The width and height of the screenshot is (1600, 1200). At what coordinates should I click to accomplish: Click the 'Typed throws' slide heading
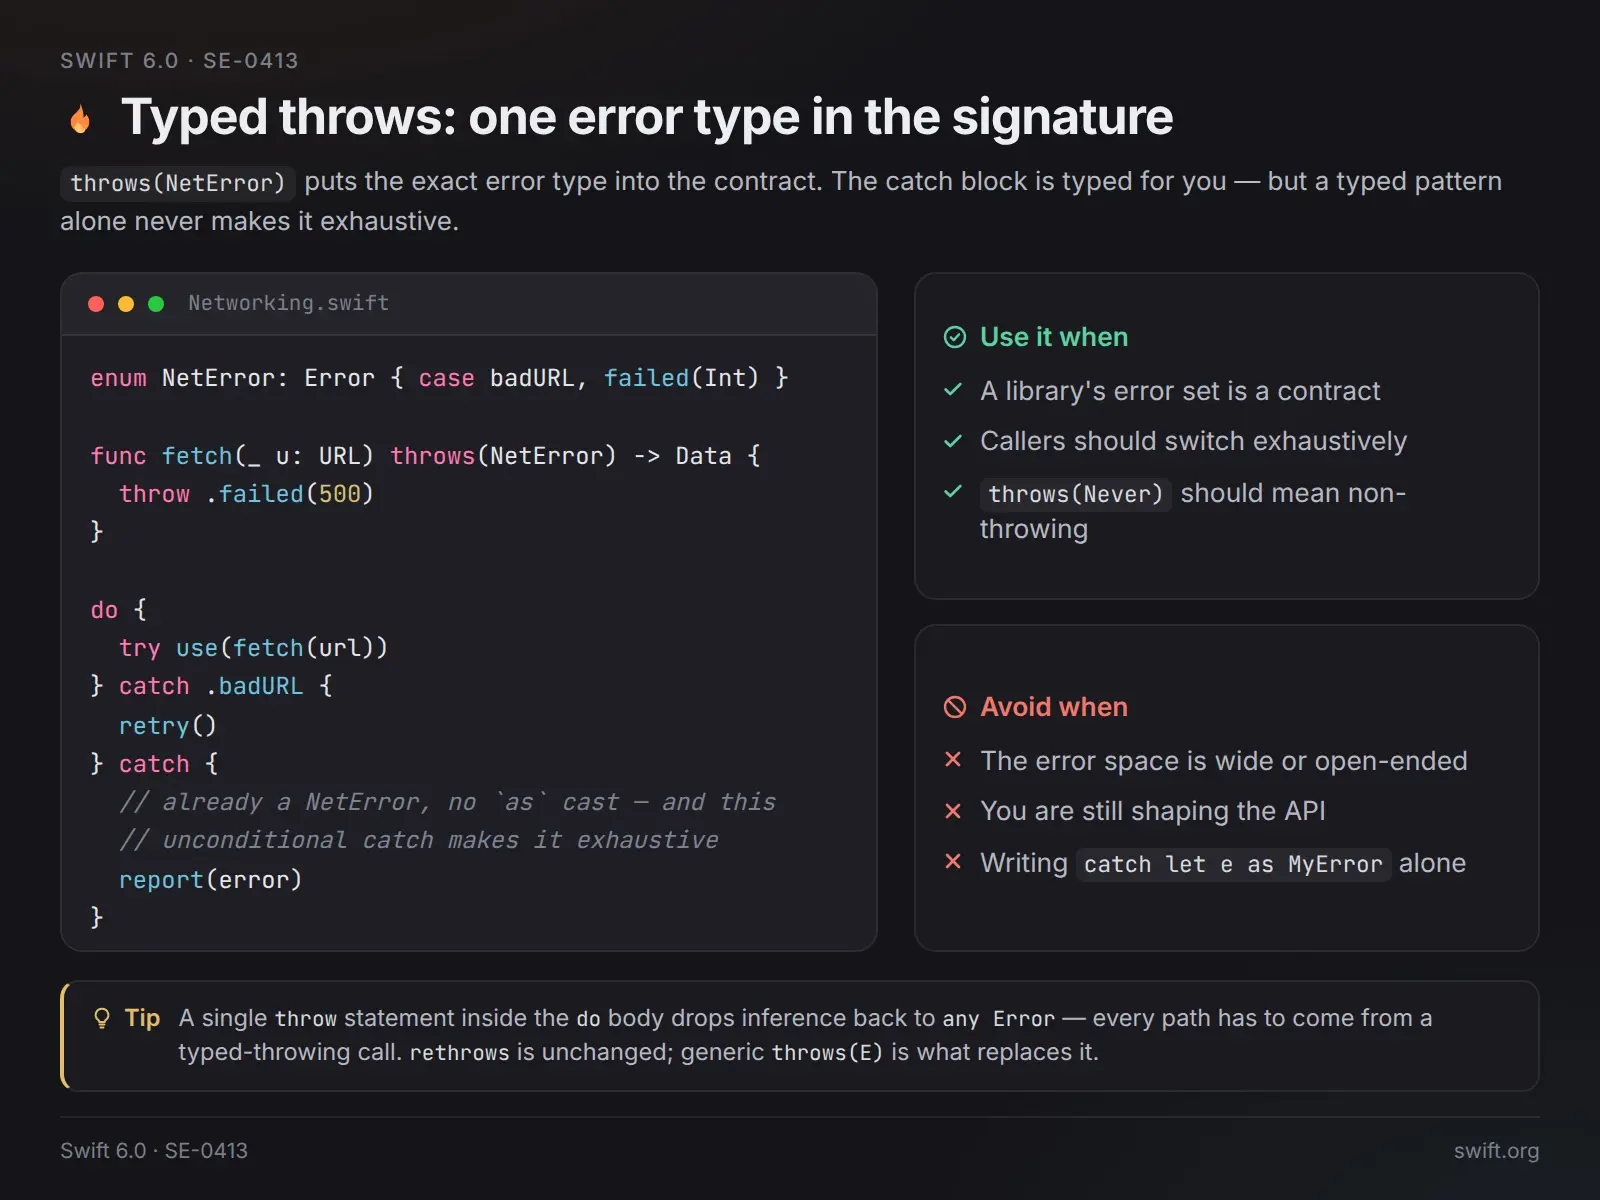pyautogui.click(x=647, y=117)
